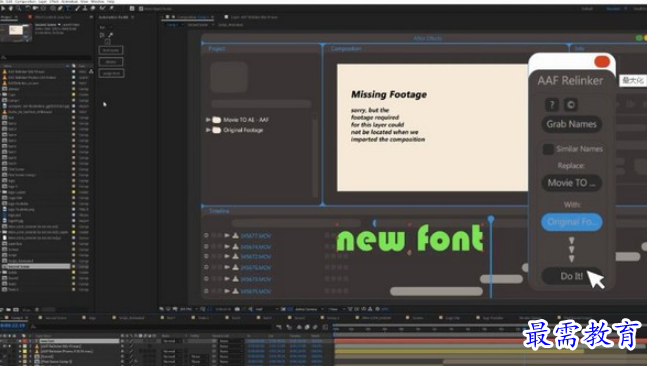Enable the Similar Names checkbox

click(x=548, y=149)
